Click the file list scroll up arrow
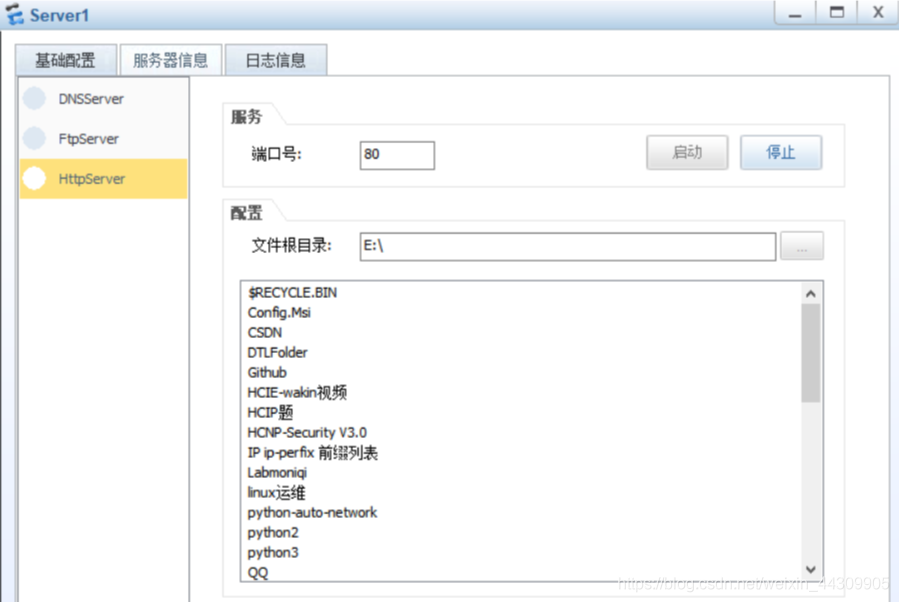Image resolution: width=899 pixels, height=602 pixels. pos(810,294)
